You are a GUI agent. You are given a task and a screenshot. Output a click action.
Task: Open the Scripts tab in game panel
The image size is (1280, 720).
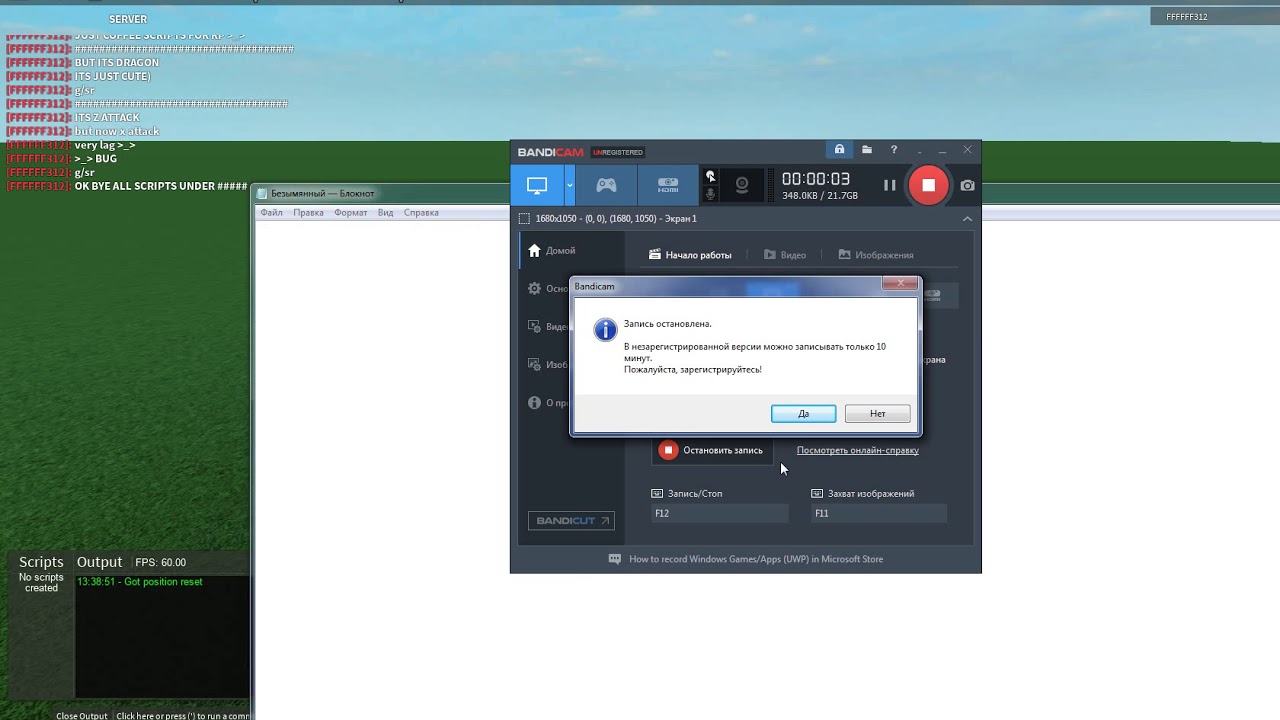[41, 562]
